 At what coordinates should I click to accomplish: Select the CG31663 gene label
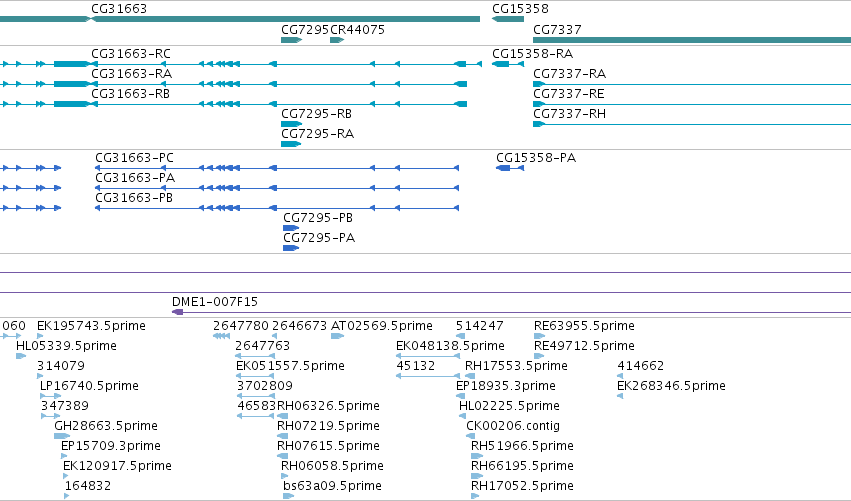point(119,9)
